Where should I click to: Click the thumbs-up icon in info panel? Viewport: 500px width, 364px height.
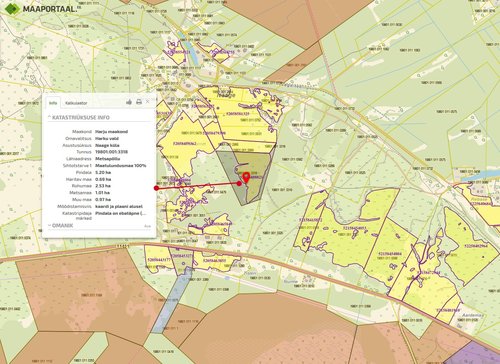click(x=129, y=102)
